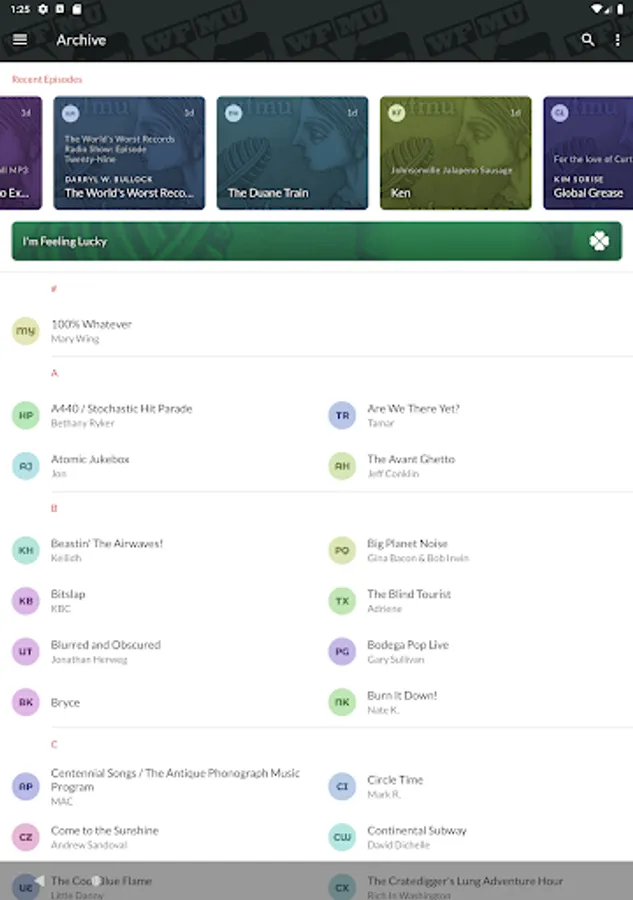Open Centennial Songs / Antique Phonograph Music Program
The width and height of the screenshot is (633, 900).
coord(158,786)
